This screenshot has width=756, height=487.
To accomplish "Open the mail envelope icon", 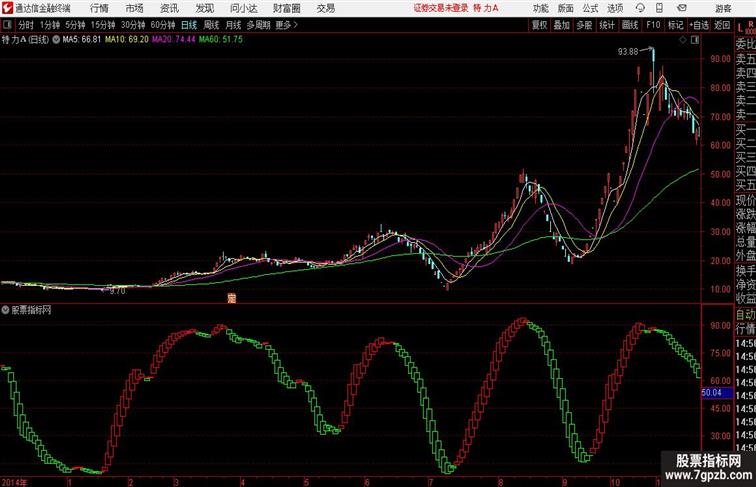I will click(x=682, y=8).
